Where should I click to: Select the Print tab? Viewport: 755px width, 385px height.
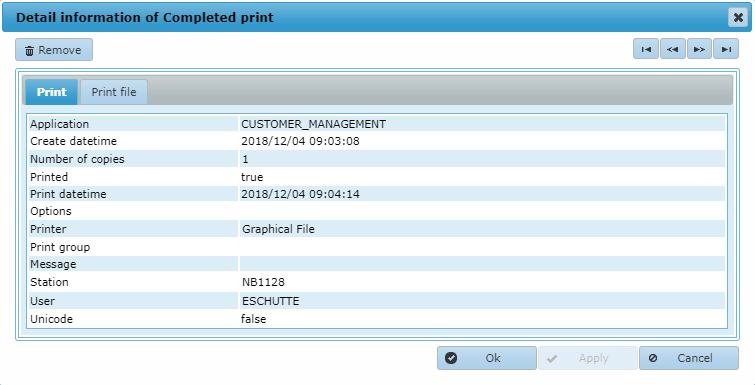click(x=51, y=92)
